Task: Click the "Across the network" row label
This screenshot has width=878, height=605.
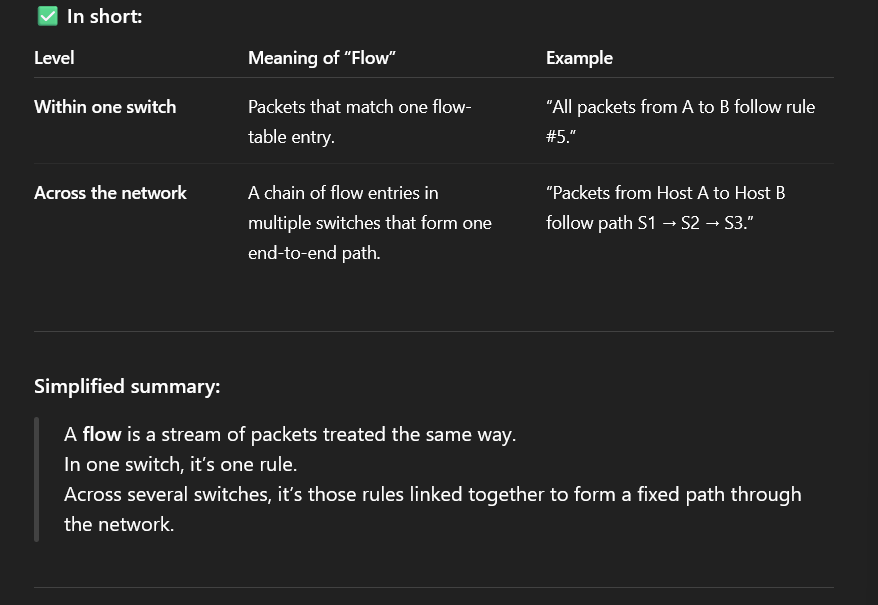Action: [x=110, y=193]
